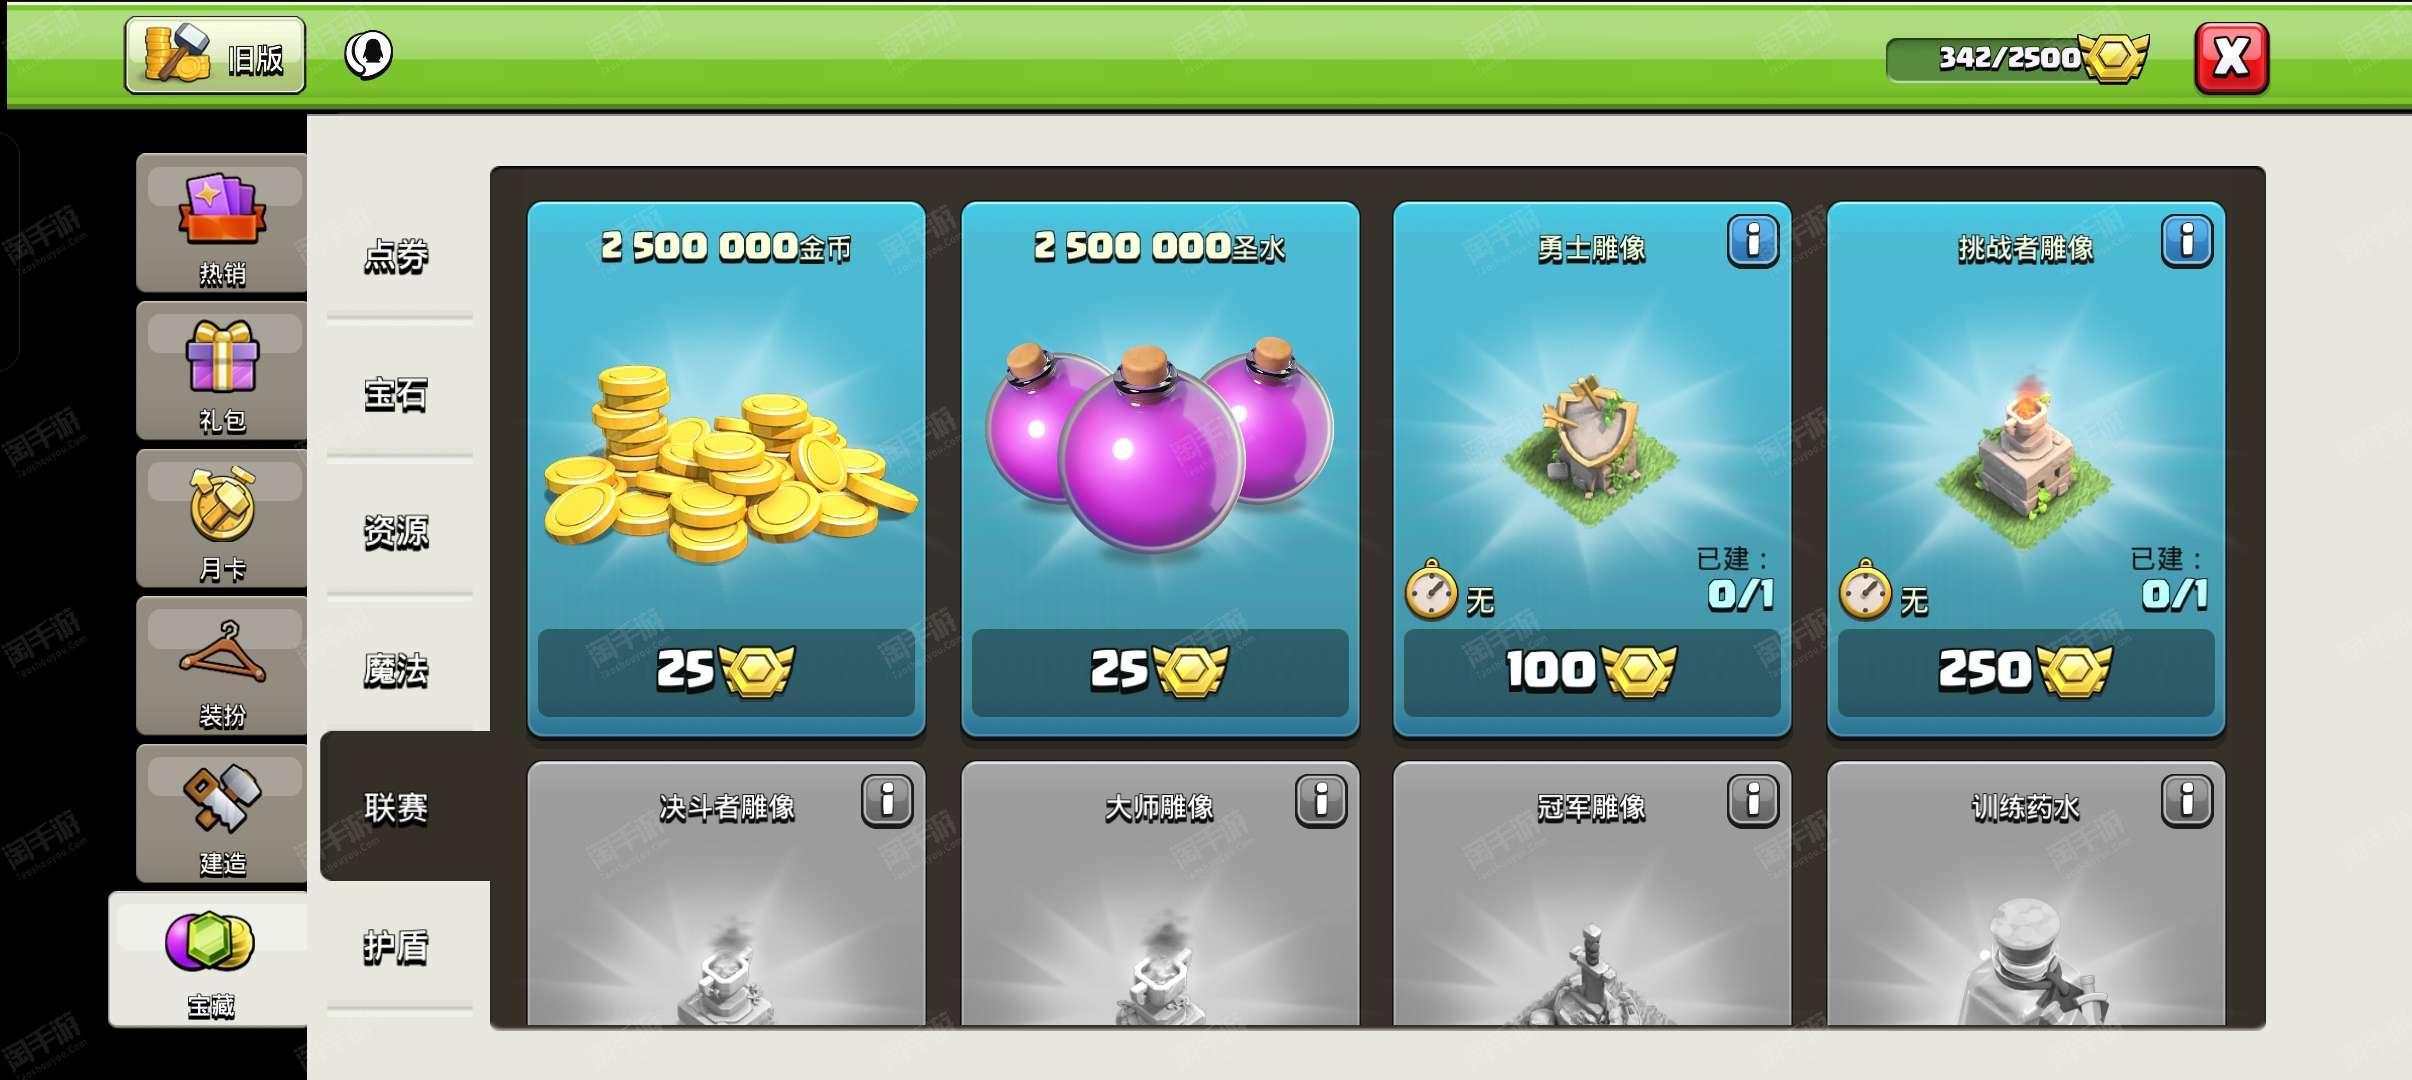Switch to the 宝石 gems tab
The width and height of the screenshot is (2412, 1080).
tap(397, 394)
